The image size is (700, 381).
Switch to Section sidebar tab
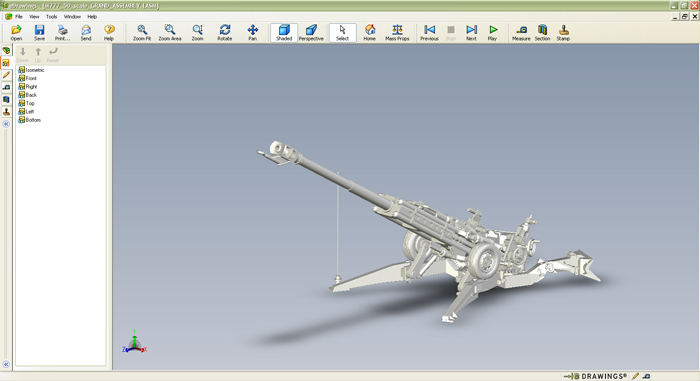point(6,99)
